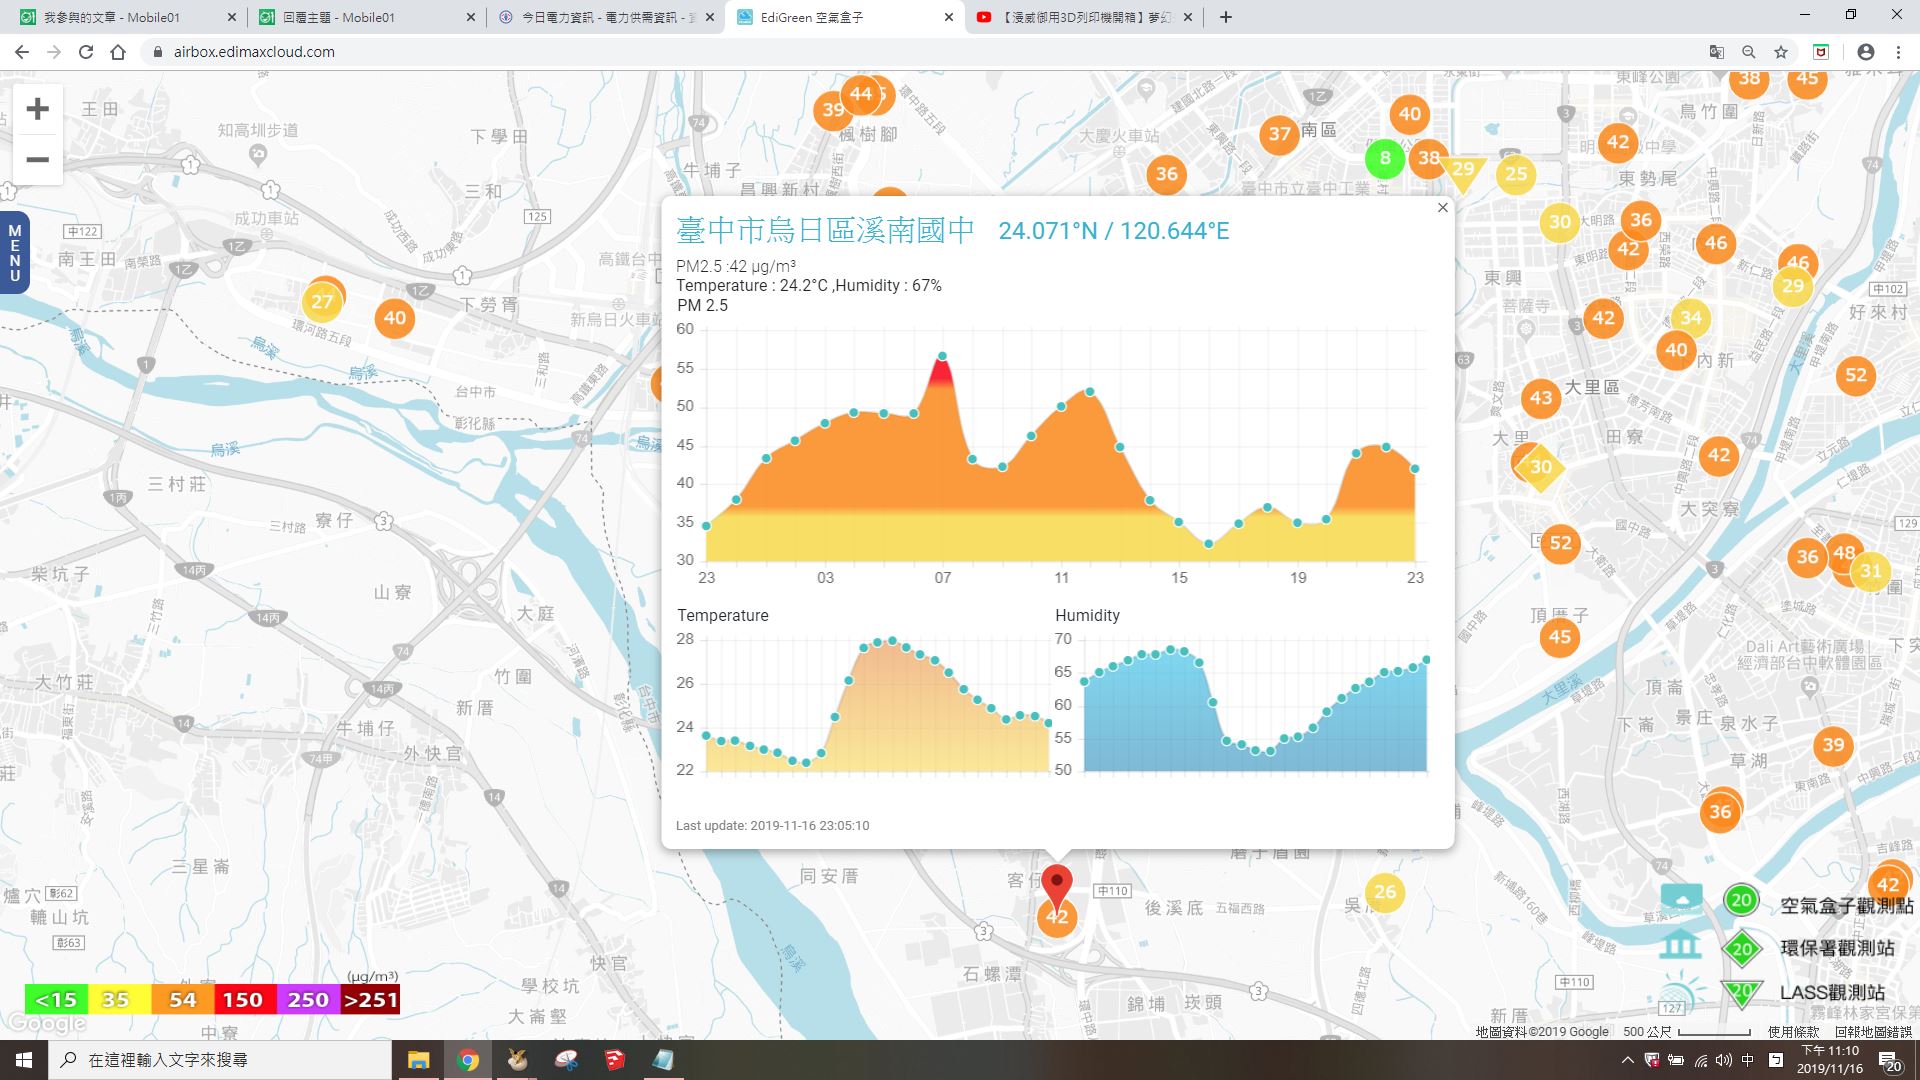The width and height of the screenshot is (1920, 1080).
Task: Show hidden system tray icons
Action: (1627, 1060)
